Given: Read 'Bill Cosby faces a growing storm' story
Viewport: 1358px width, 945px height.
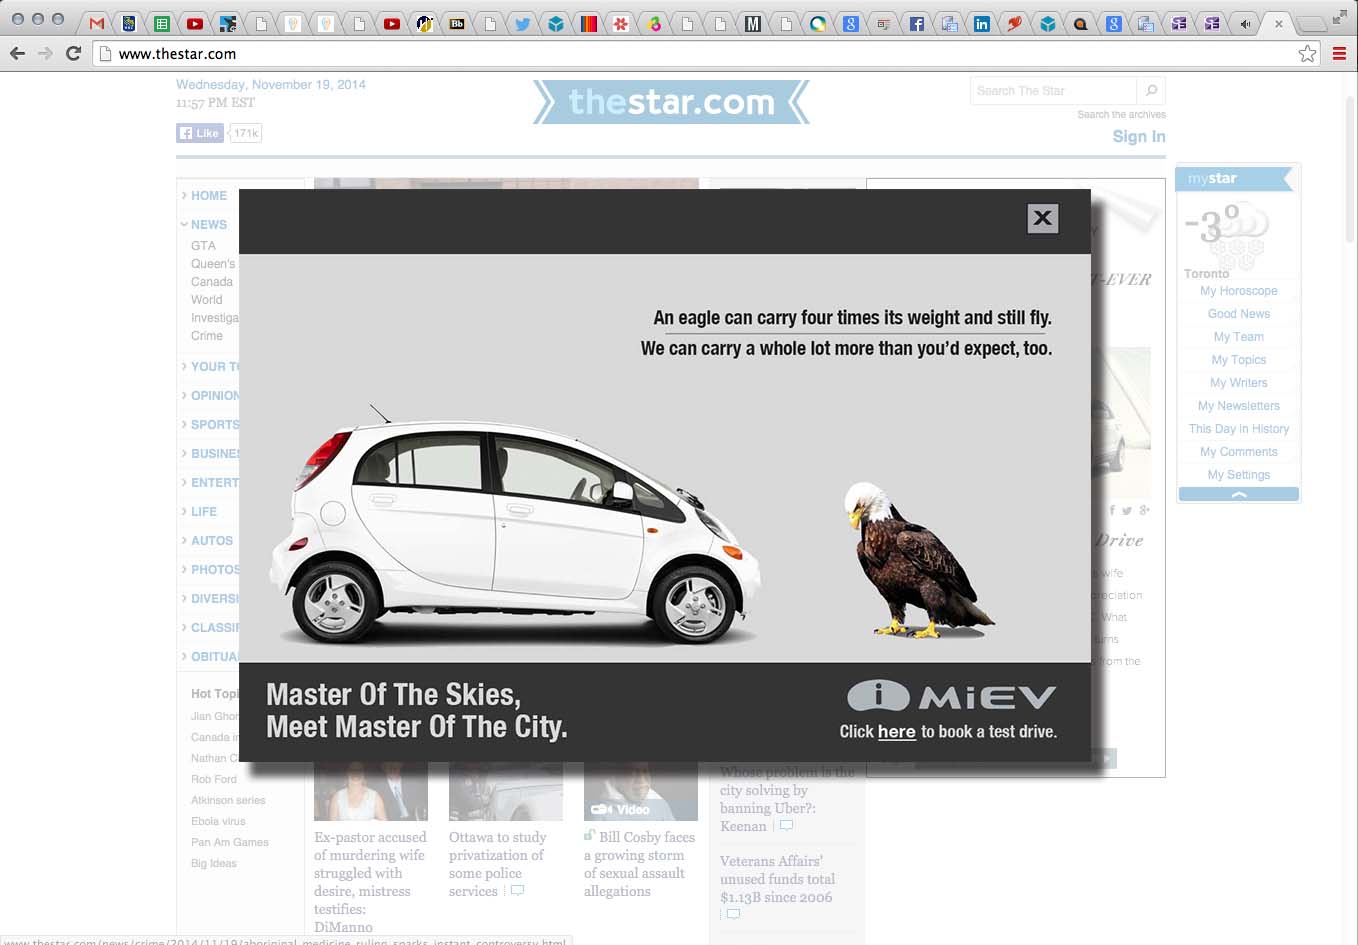Looking at the screenshot, I should 640,864.
